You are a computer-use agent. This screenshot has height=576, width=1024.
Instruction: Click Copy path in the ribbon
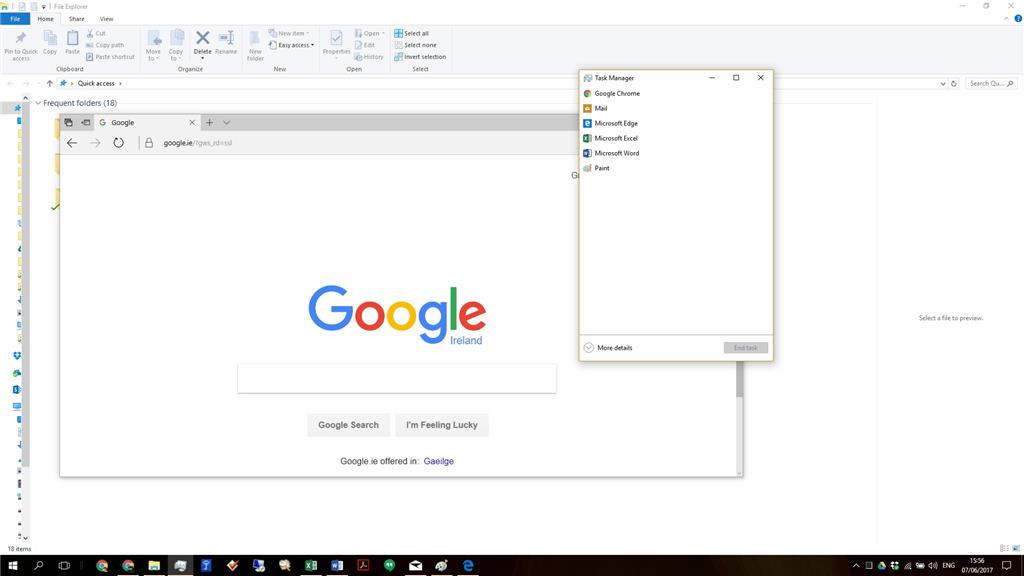(104, 45)
